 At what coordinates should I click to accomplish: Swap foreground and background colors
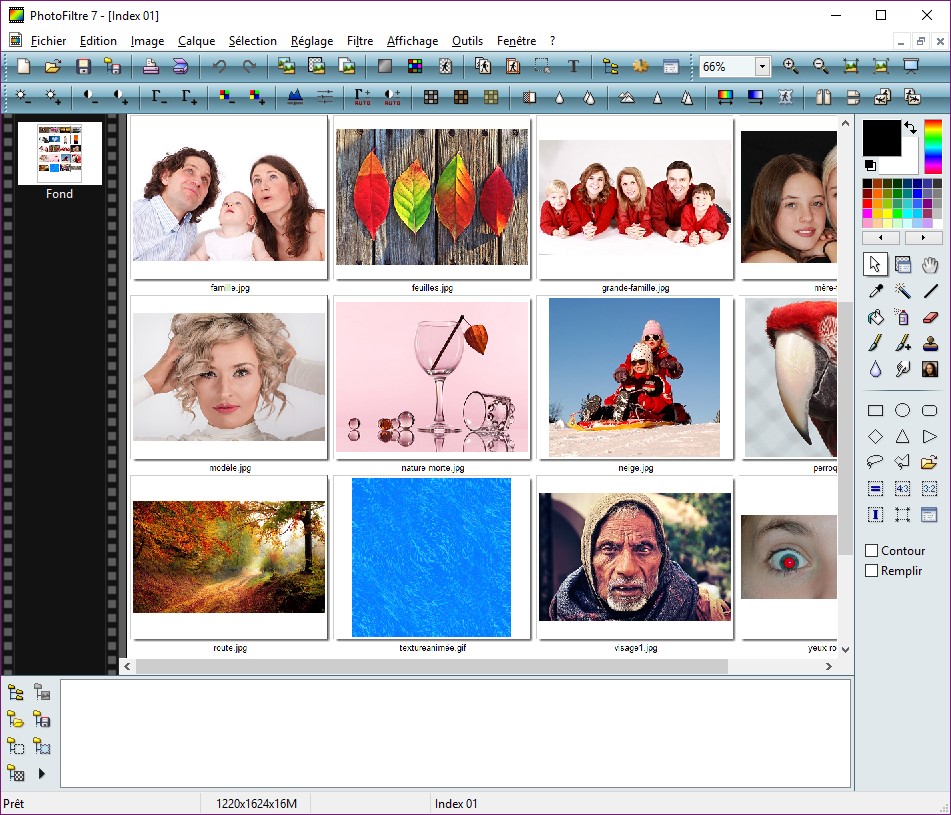point(910,128)
